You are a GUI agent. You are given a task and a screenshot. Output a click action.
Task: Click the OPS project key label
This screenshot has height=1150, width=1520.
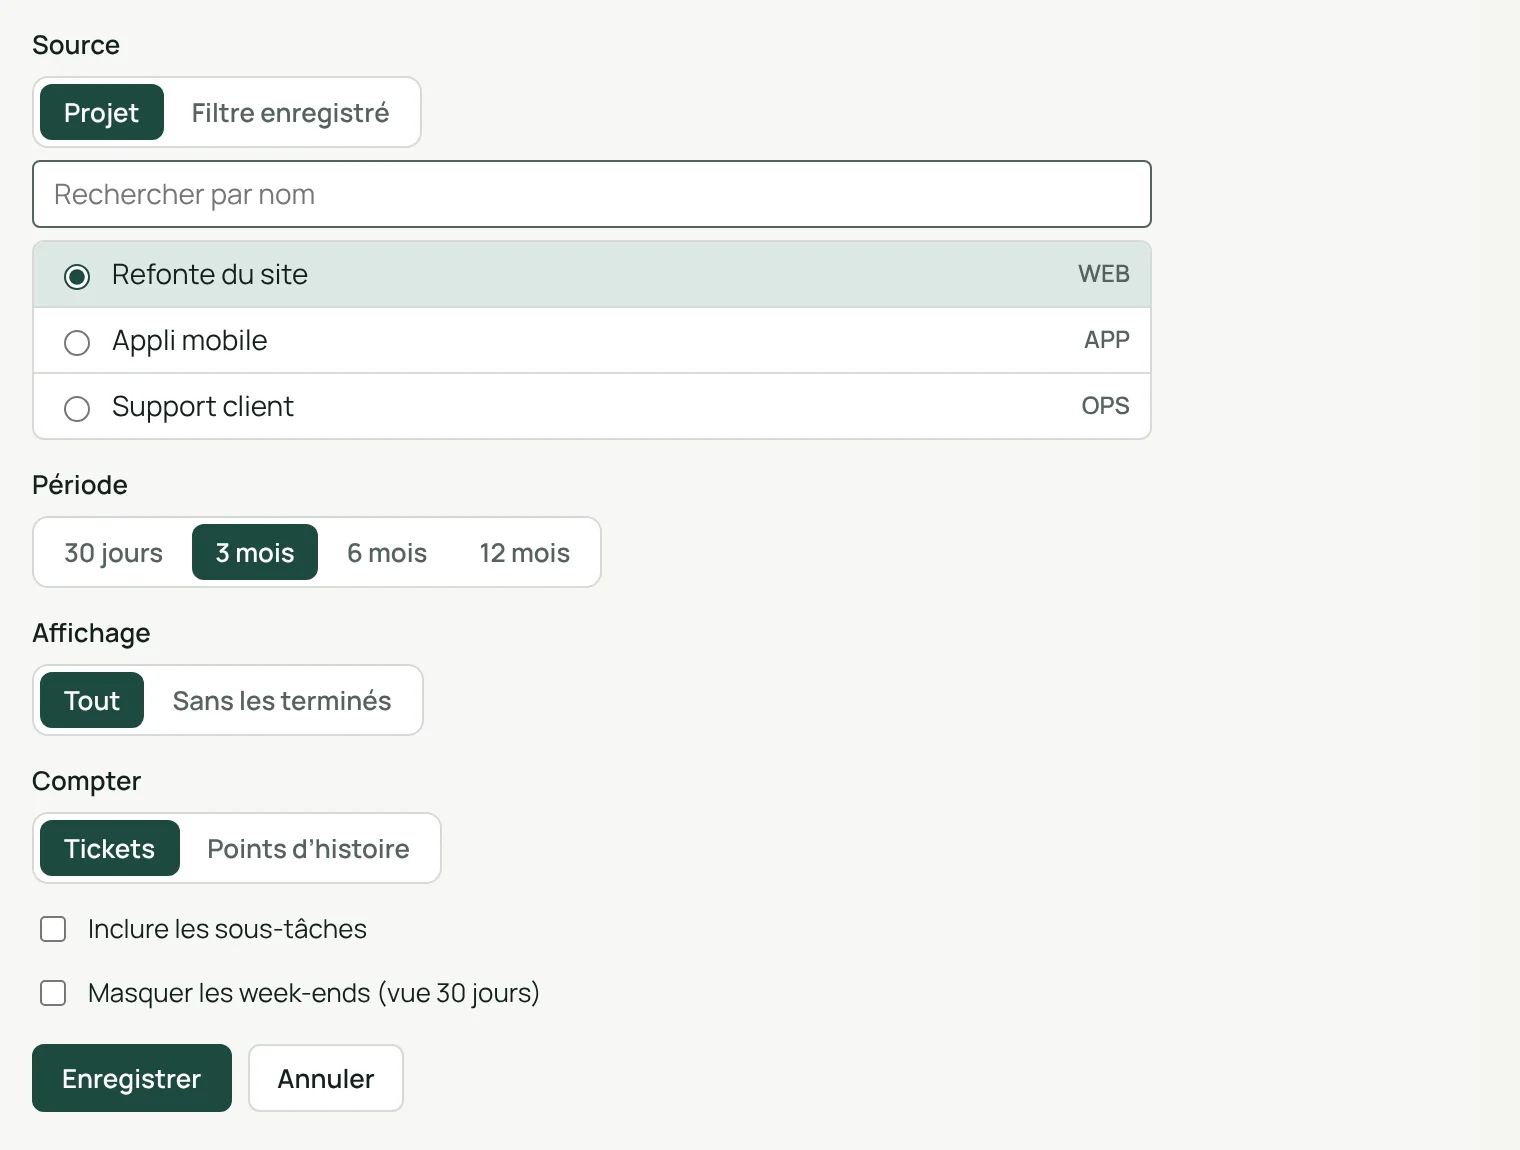(x=1105, y=406)
